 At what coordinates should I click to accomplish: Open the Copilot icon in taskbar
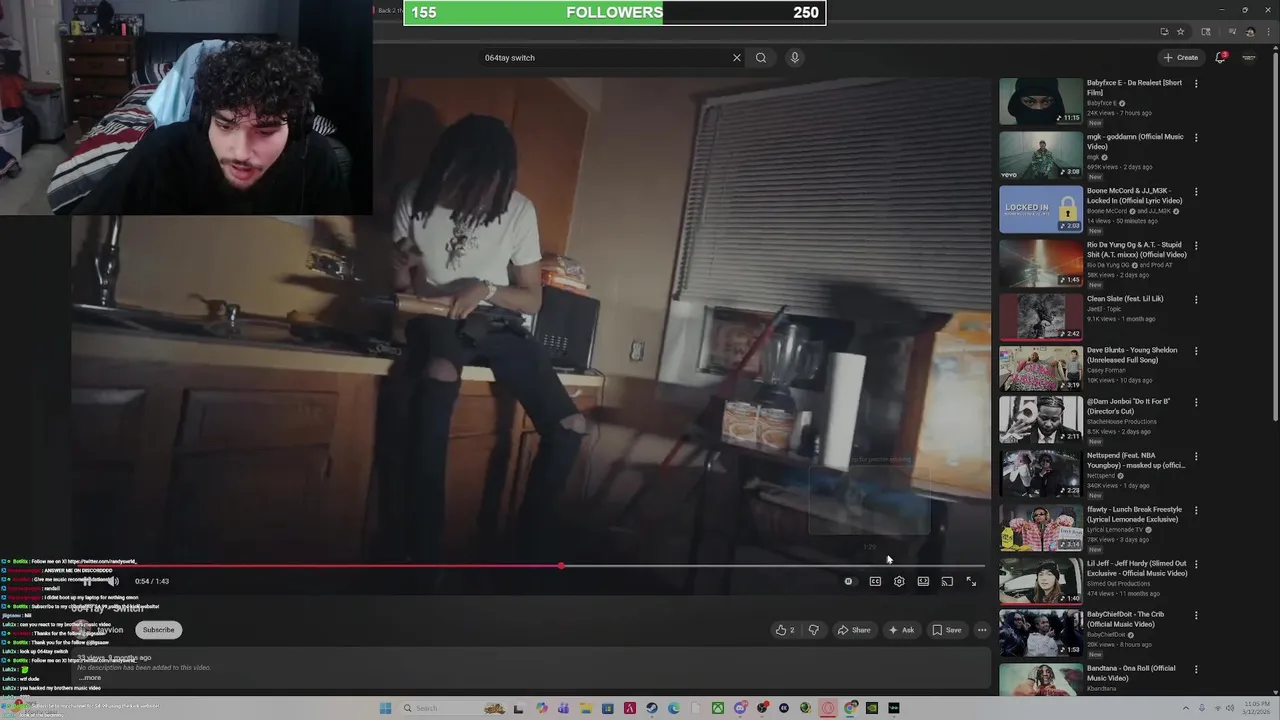pyautogui.click(x=541, y=708)
